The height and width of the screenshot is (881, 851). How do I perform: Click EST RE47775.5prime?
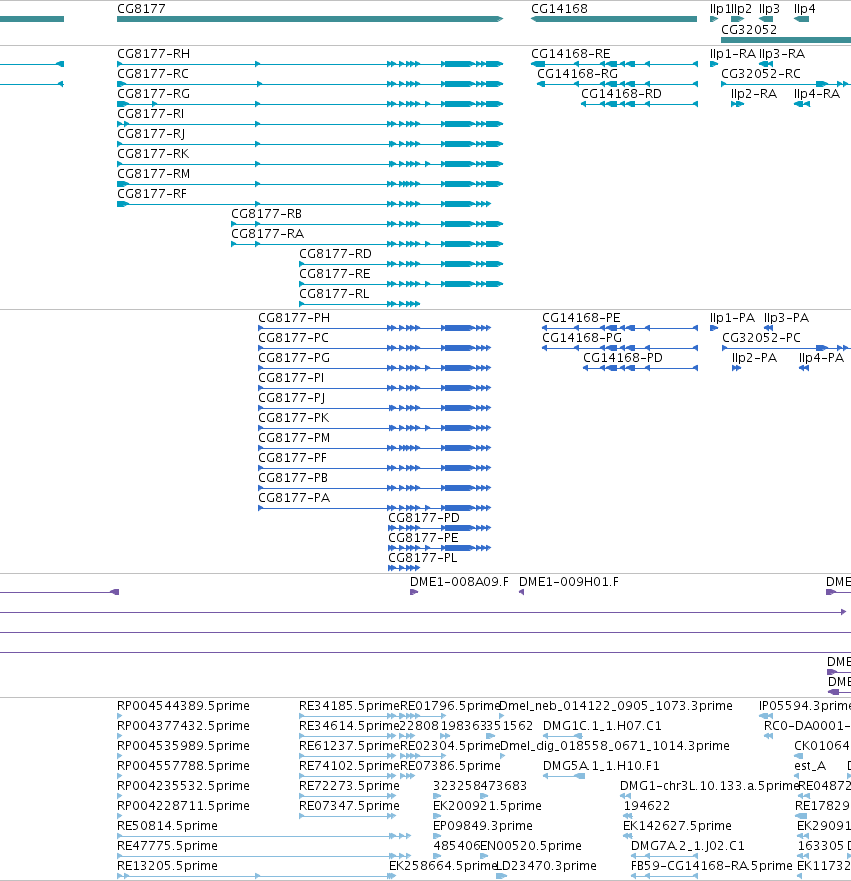[167, 846]
